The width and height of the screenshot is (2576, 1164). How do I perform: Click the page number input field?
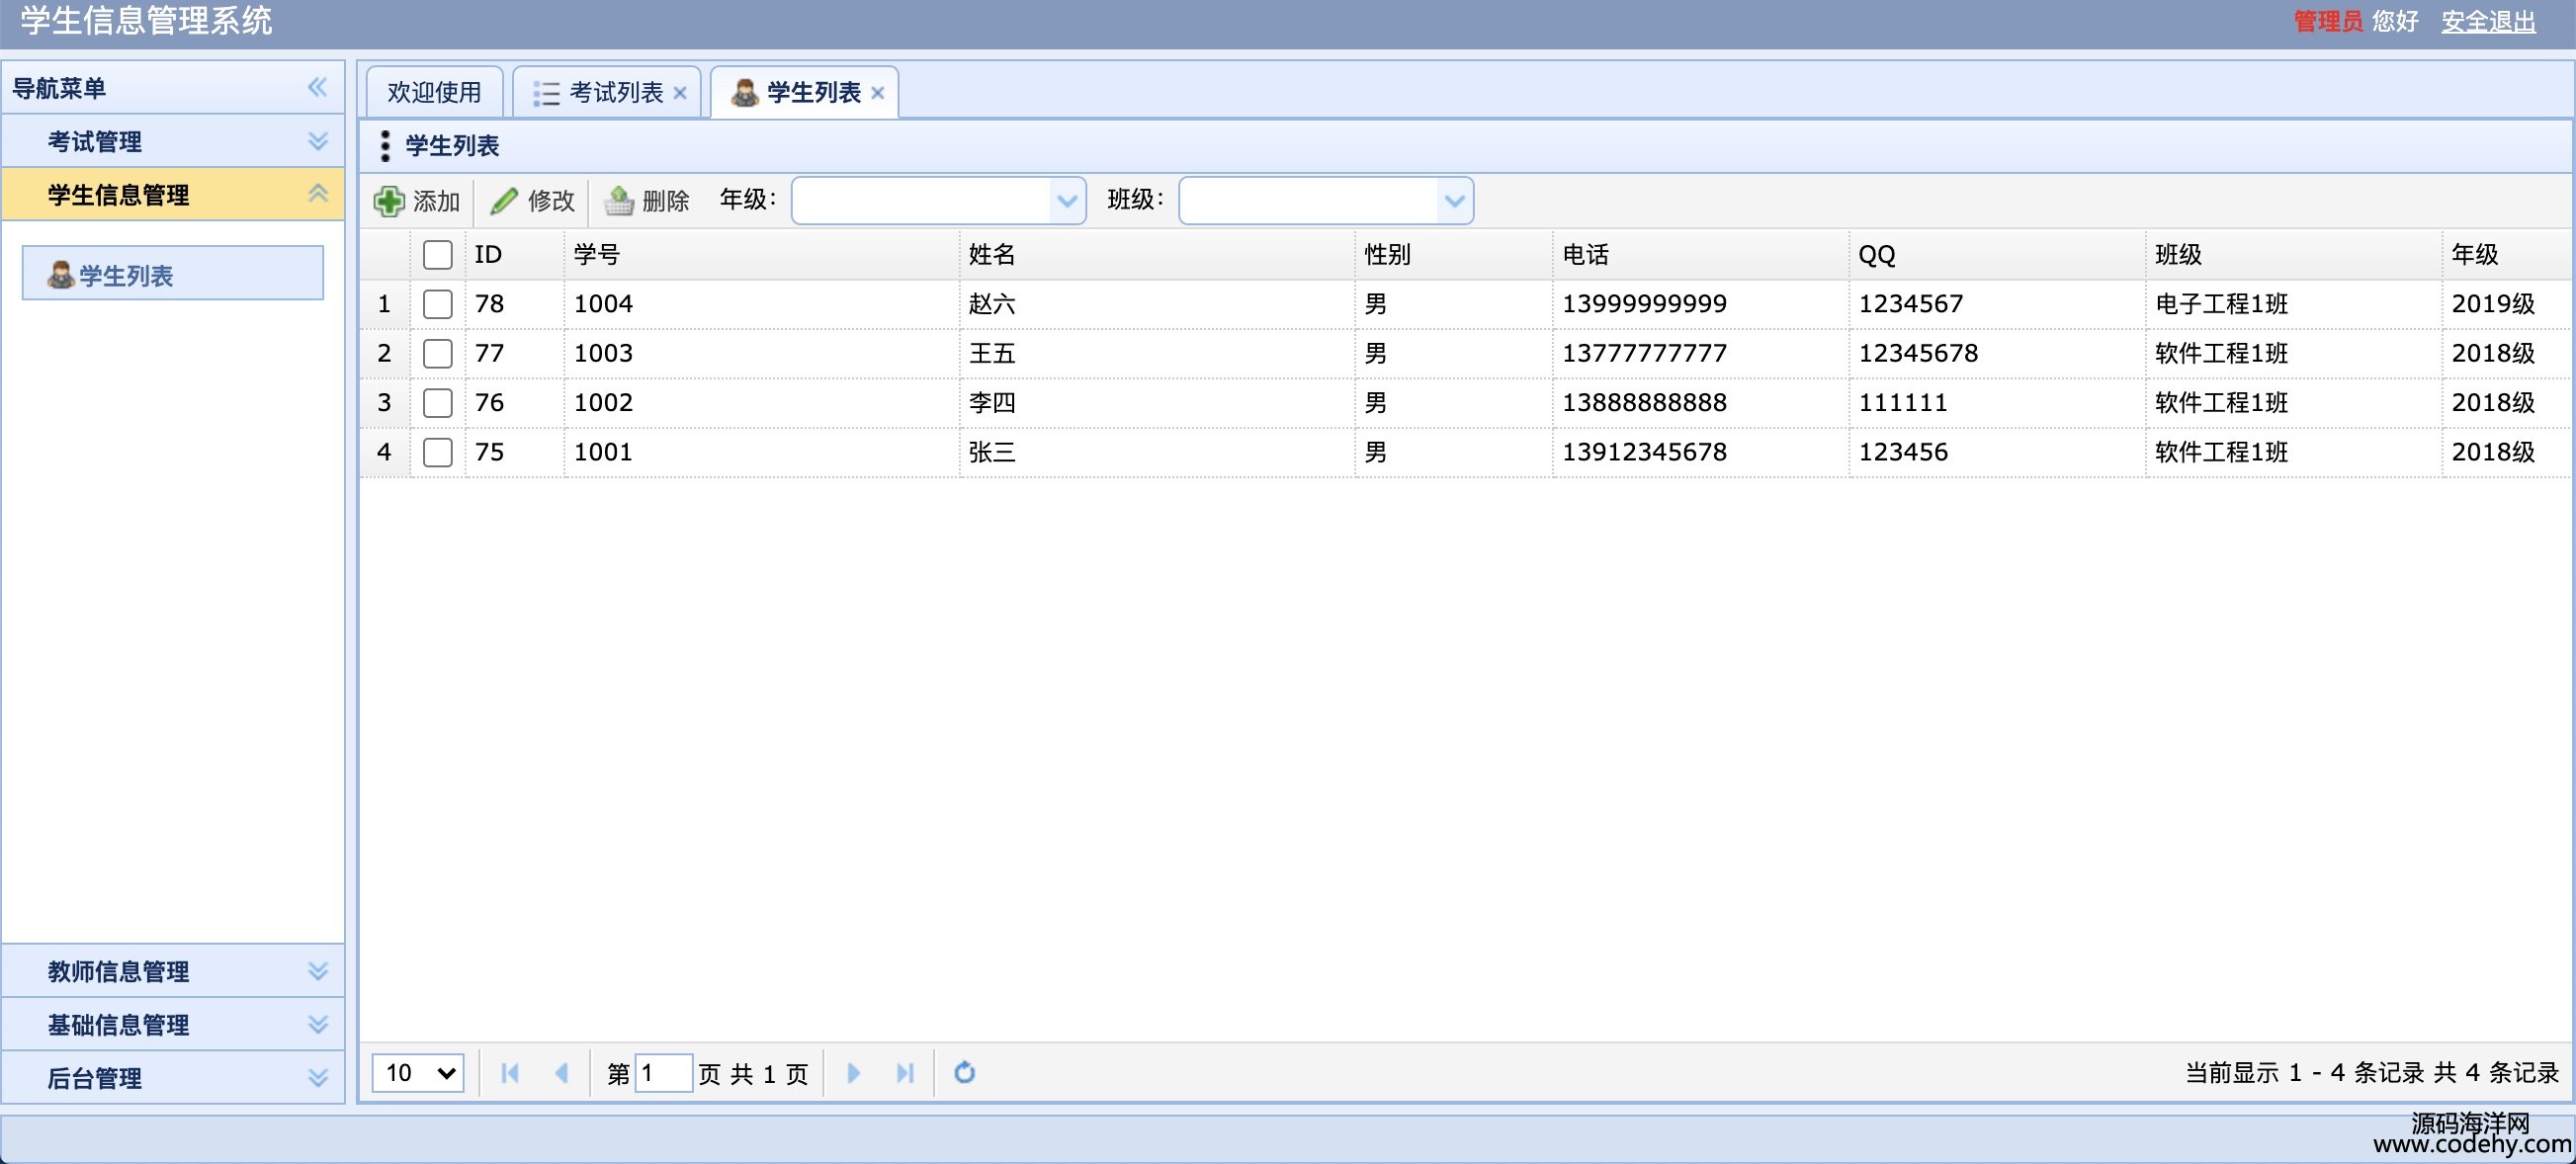click(664, 1073)
